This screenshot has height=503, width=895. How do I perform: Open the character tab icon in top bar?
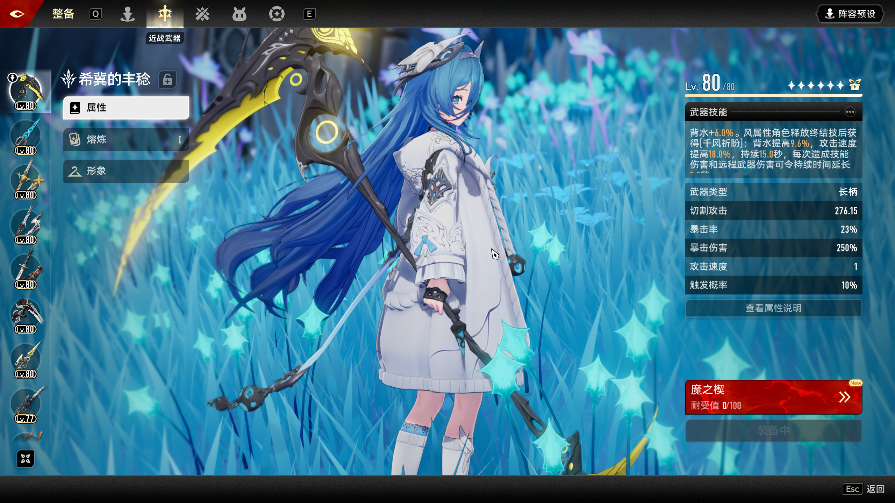127,14
